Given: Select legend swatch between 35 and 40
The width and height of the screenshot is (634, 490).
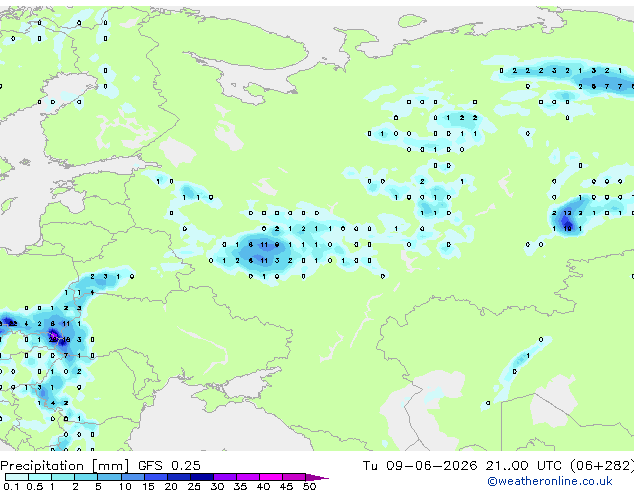Looking at the screenshot, I should 248,477.
